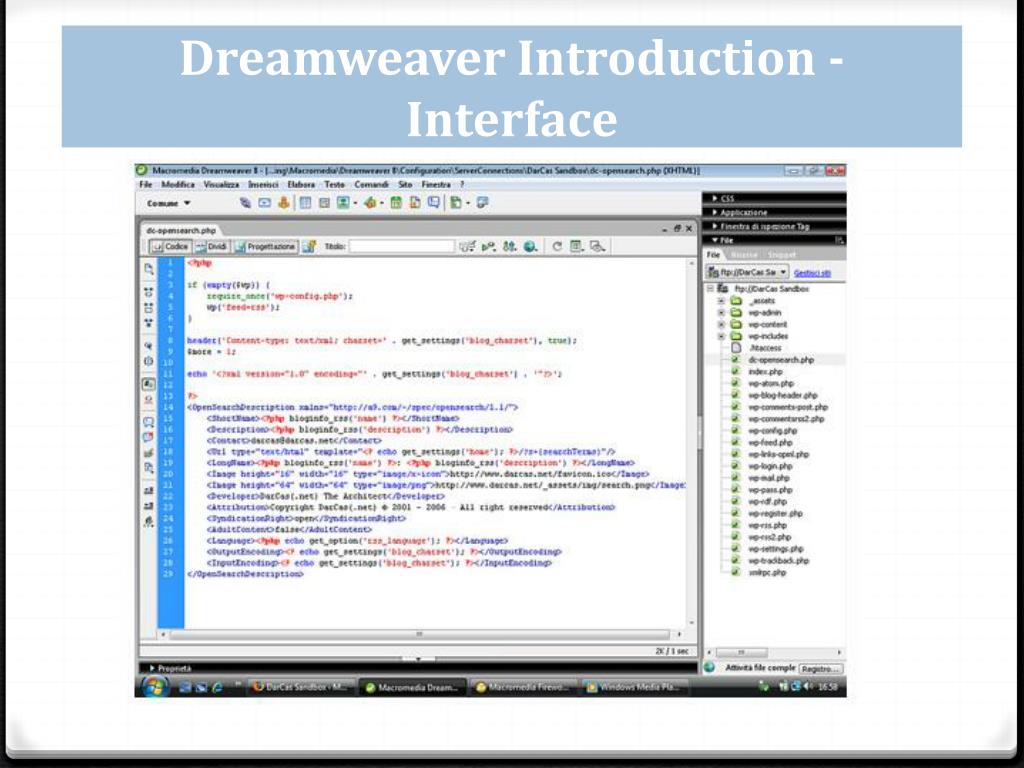Click the Media icon in Insert bar
Image resolution: width=1024 pixels, height=768 pixels.
coord(370,203)
